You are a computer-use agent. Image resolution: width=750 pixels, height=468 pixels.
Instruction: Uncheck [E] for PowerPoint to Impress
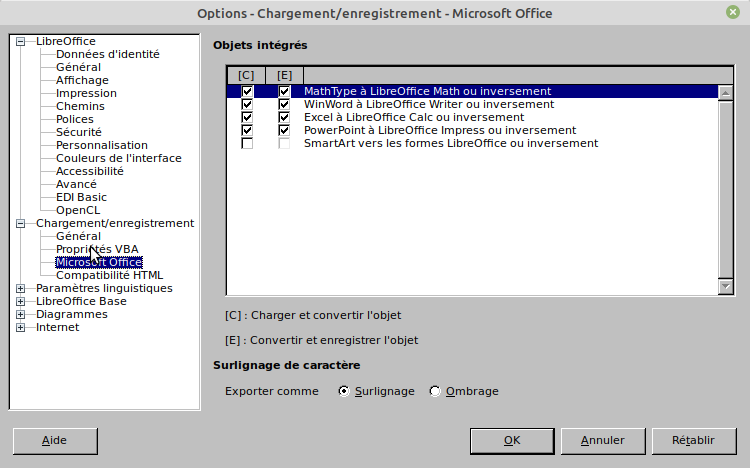click(284, 130)
